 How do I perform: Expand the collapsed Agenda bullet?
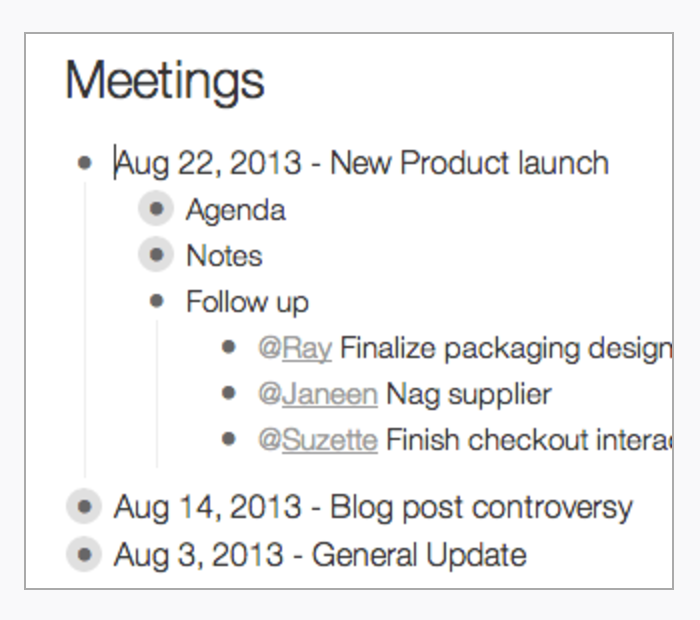point(156,208)
